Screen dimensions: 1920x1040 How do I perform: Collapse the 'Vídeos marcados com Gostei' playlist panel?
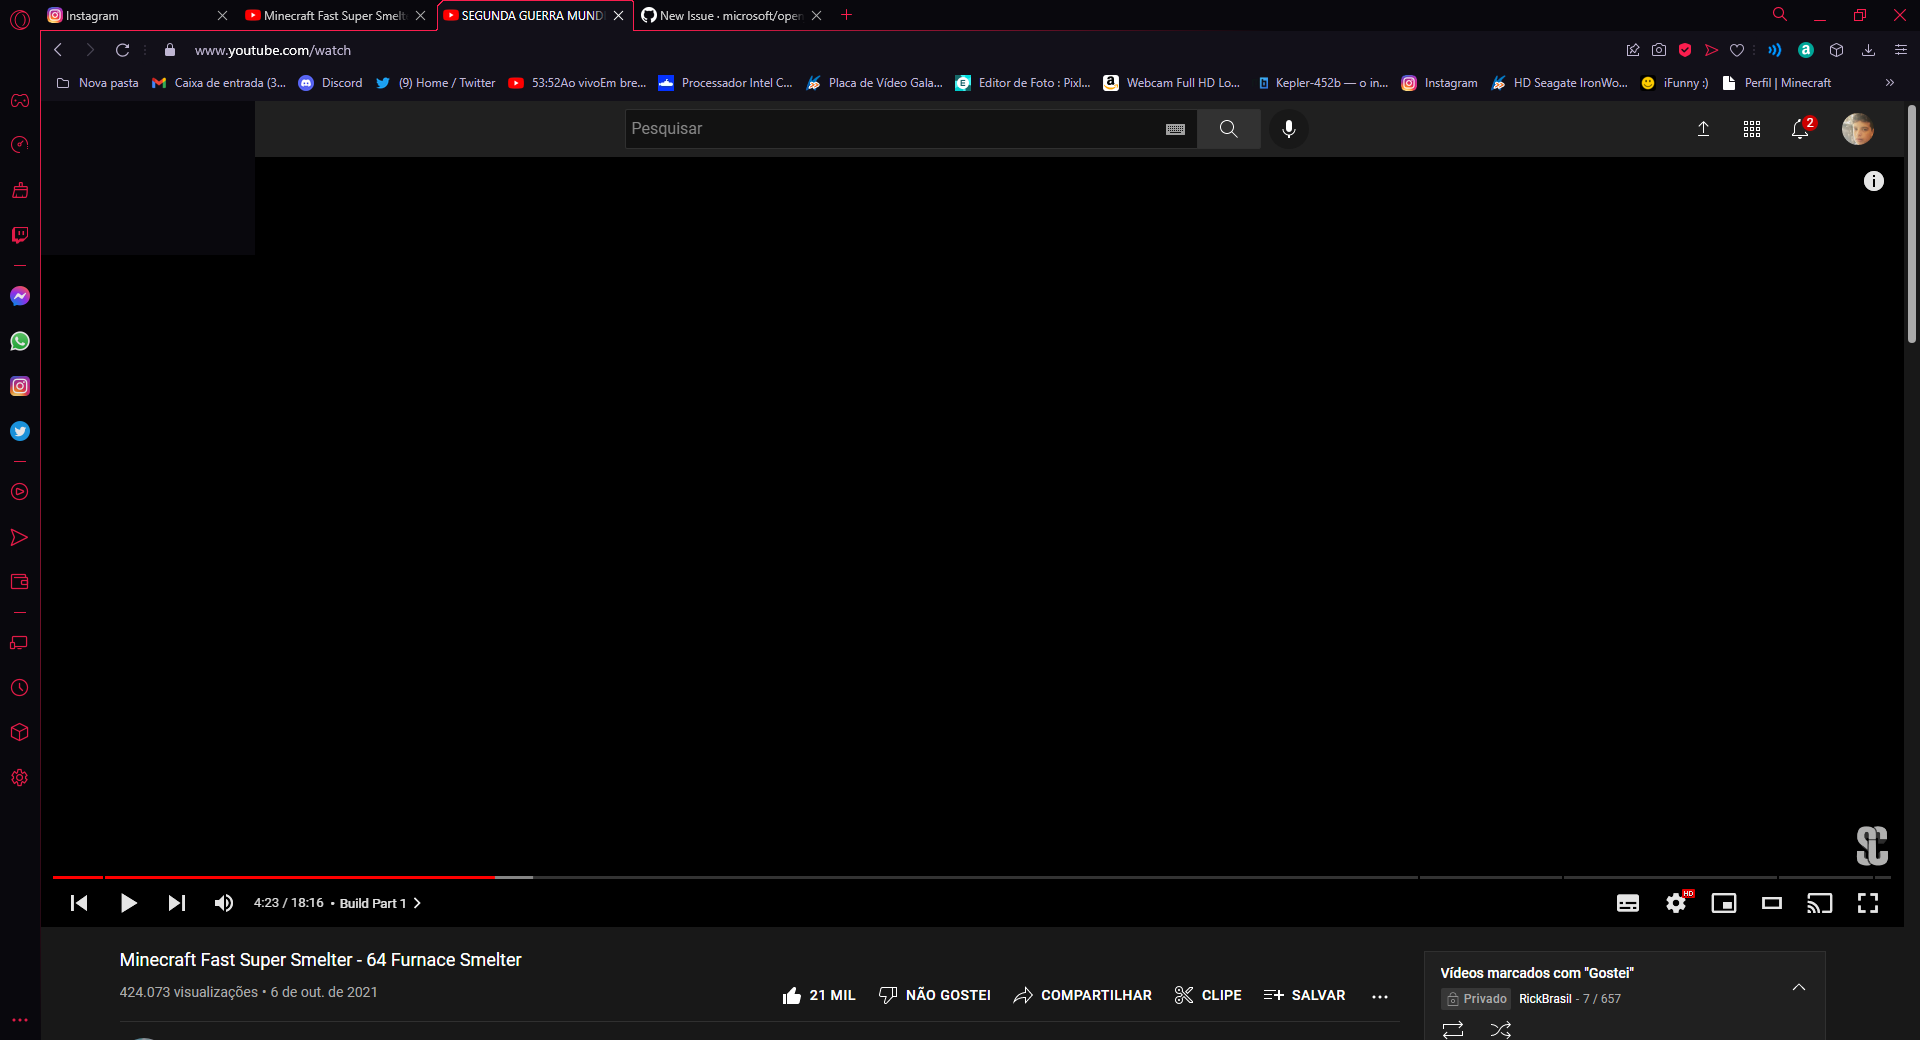coord(1800,987)
